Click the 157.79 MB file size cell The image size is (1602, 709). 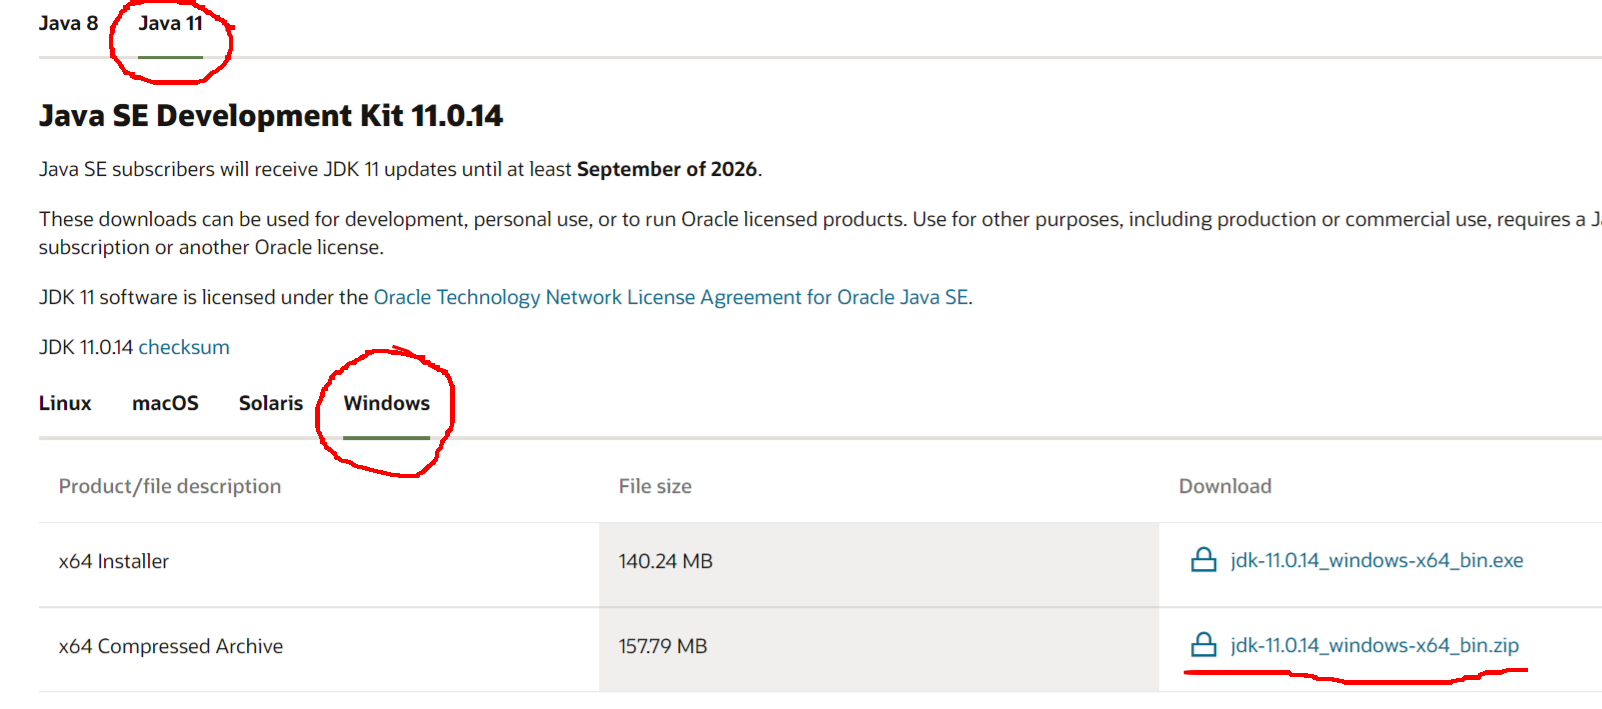[662, 646]
